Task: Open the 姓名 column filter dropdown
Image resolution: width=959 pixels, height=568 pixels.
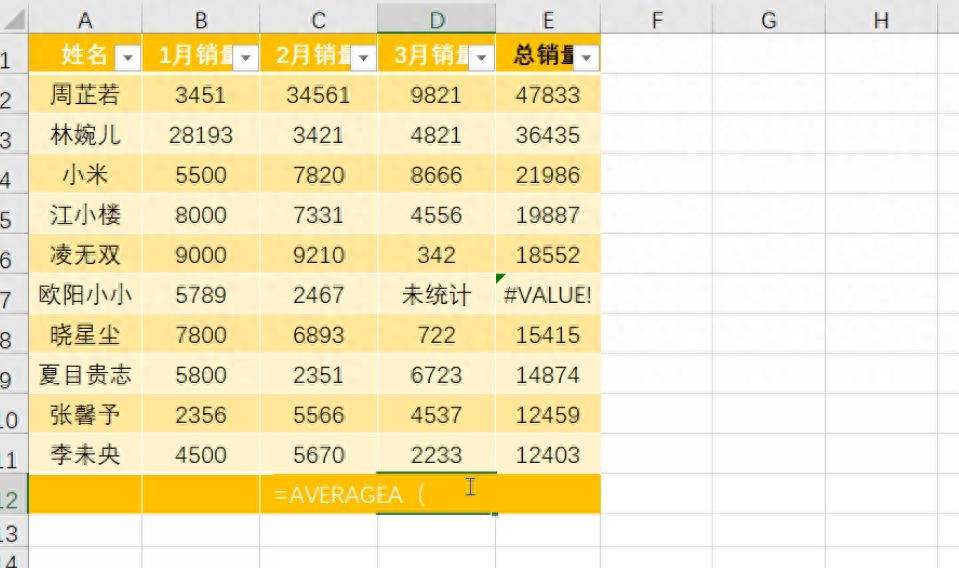Action: coord(128,58)
